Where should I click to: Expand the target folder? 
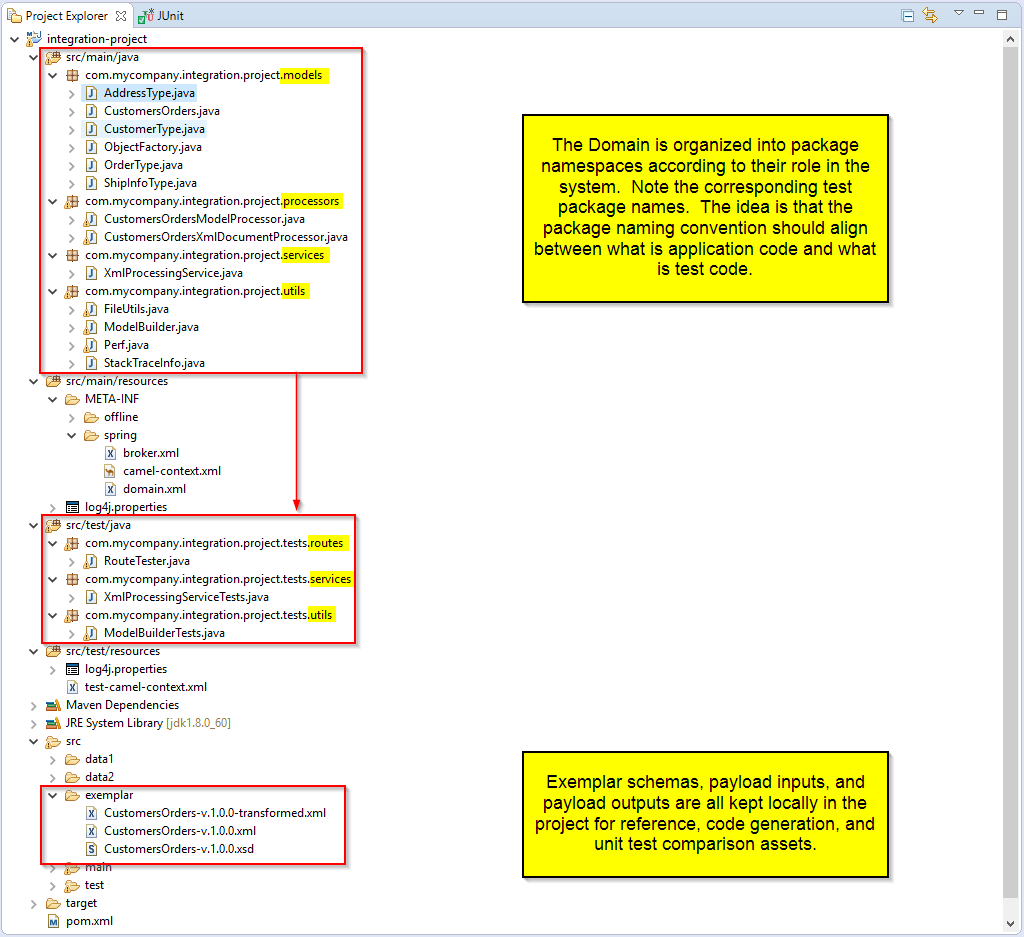33,903
